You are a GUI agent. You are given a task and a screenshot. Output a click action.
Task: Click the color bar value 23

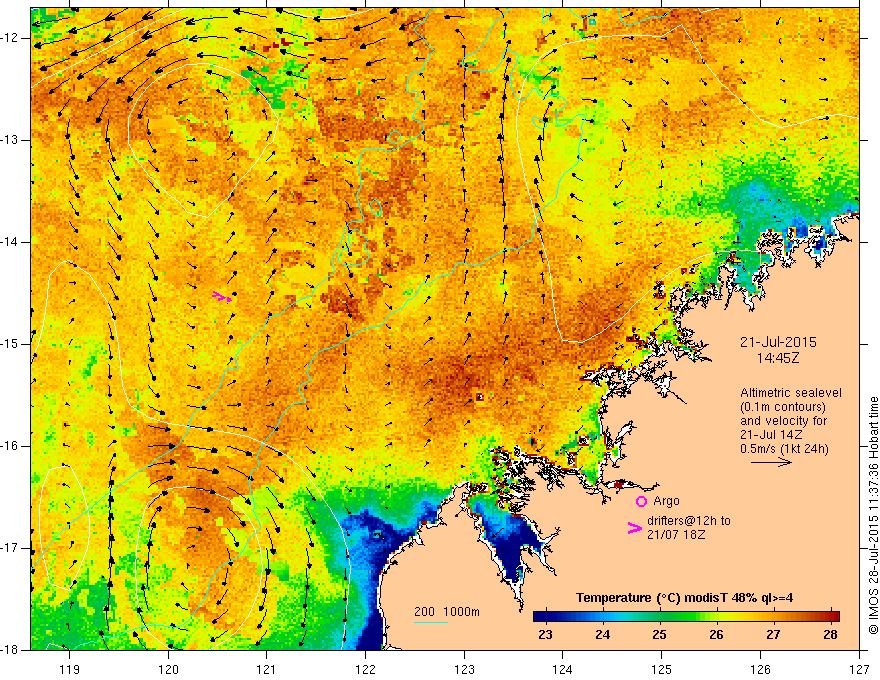tap(545, 635)
